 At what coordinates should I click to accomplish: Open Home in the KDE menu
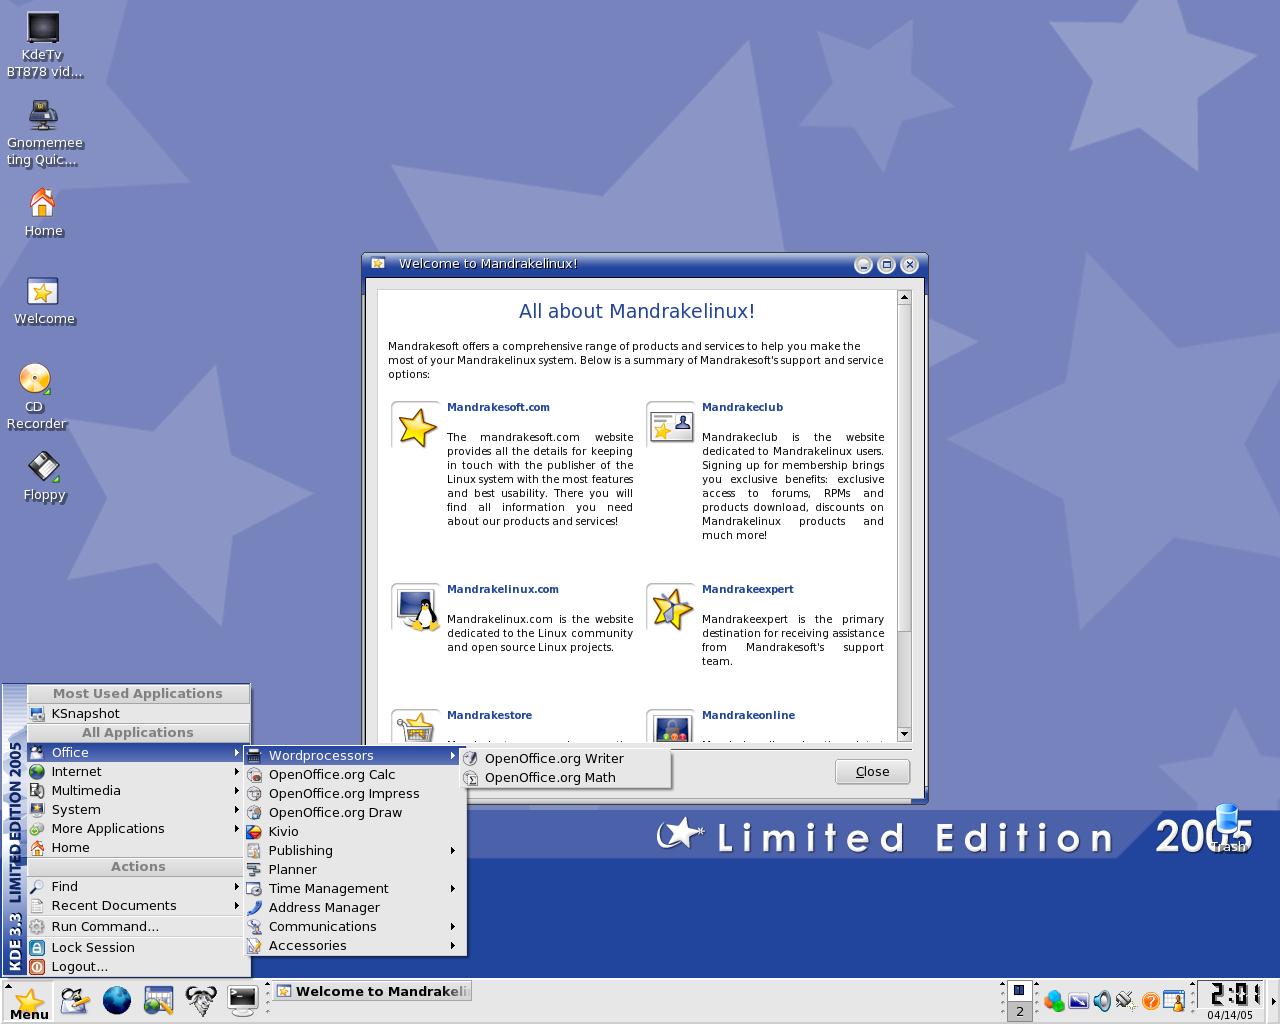[x=137, y=847]
